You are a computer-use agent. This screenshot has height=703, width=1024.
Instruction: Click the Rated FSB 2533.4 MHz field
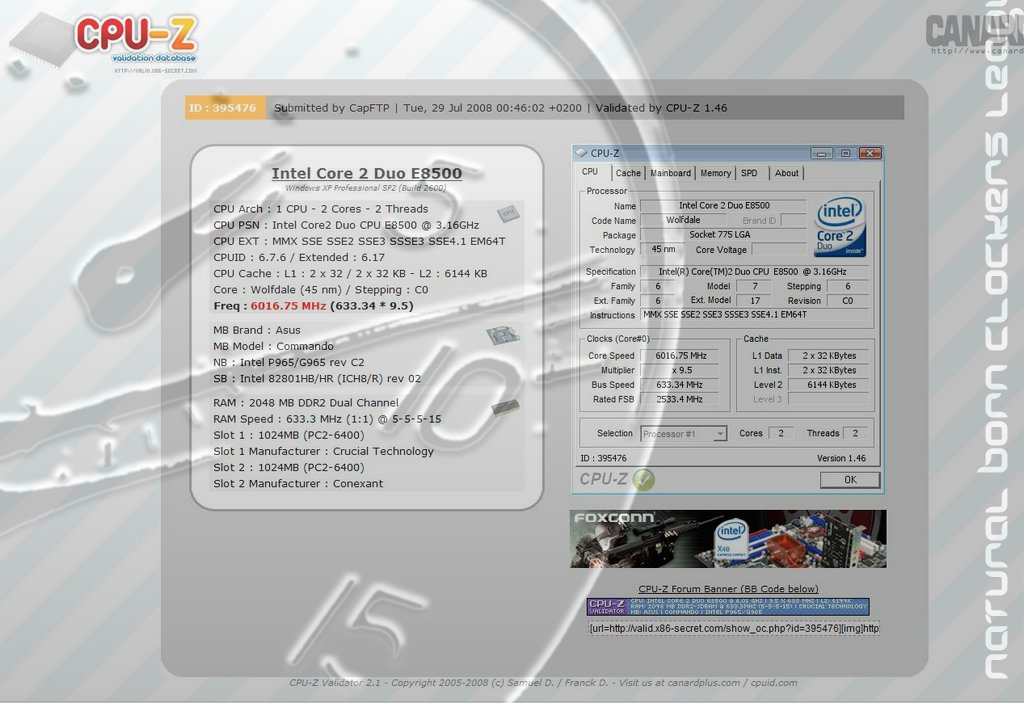[679, 399]
